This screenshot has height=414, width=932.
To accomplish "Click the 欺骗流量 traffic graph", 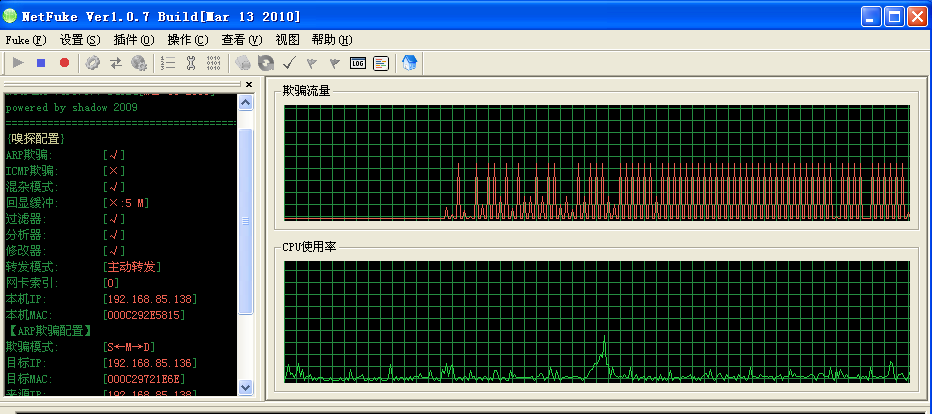I will click(597, 162).
